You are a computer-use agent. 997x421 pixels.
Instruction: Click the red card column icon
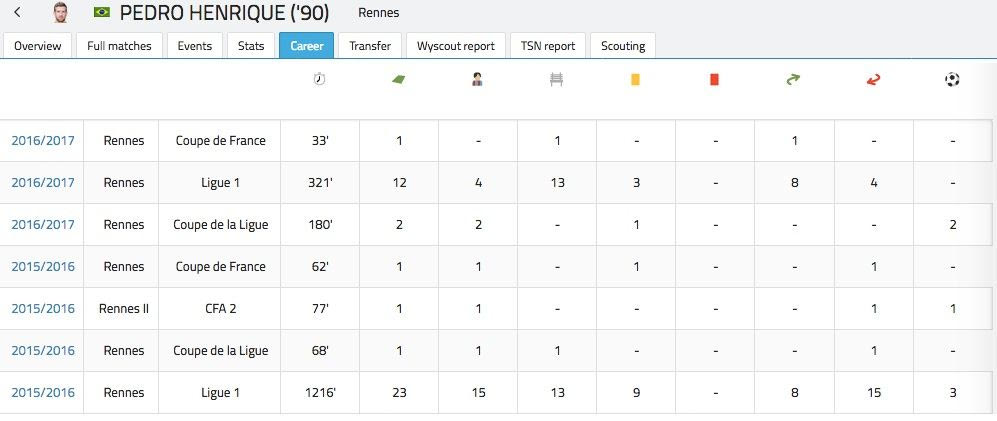714,80
